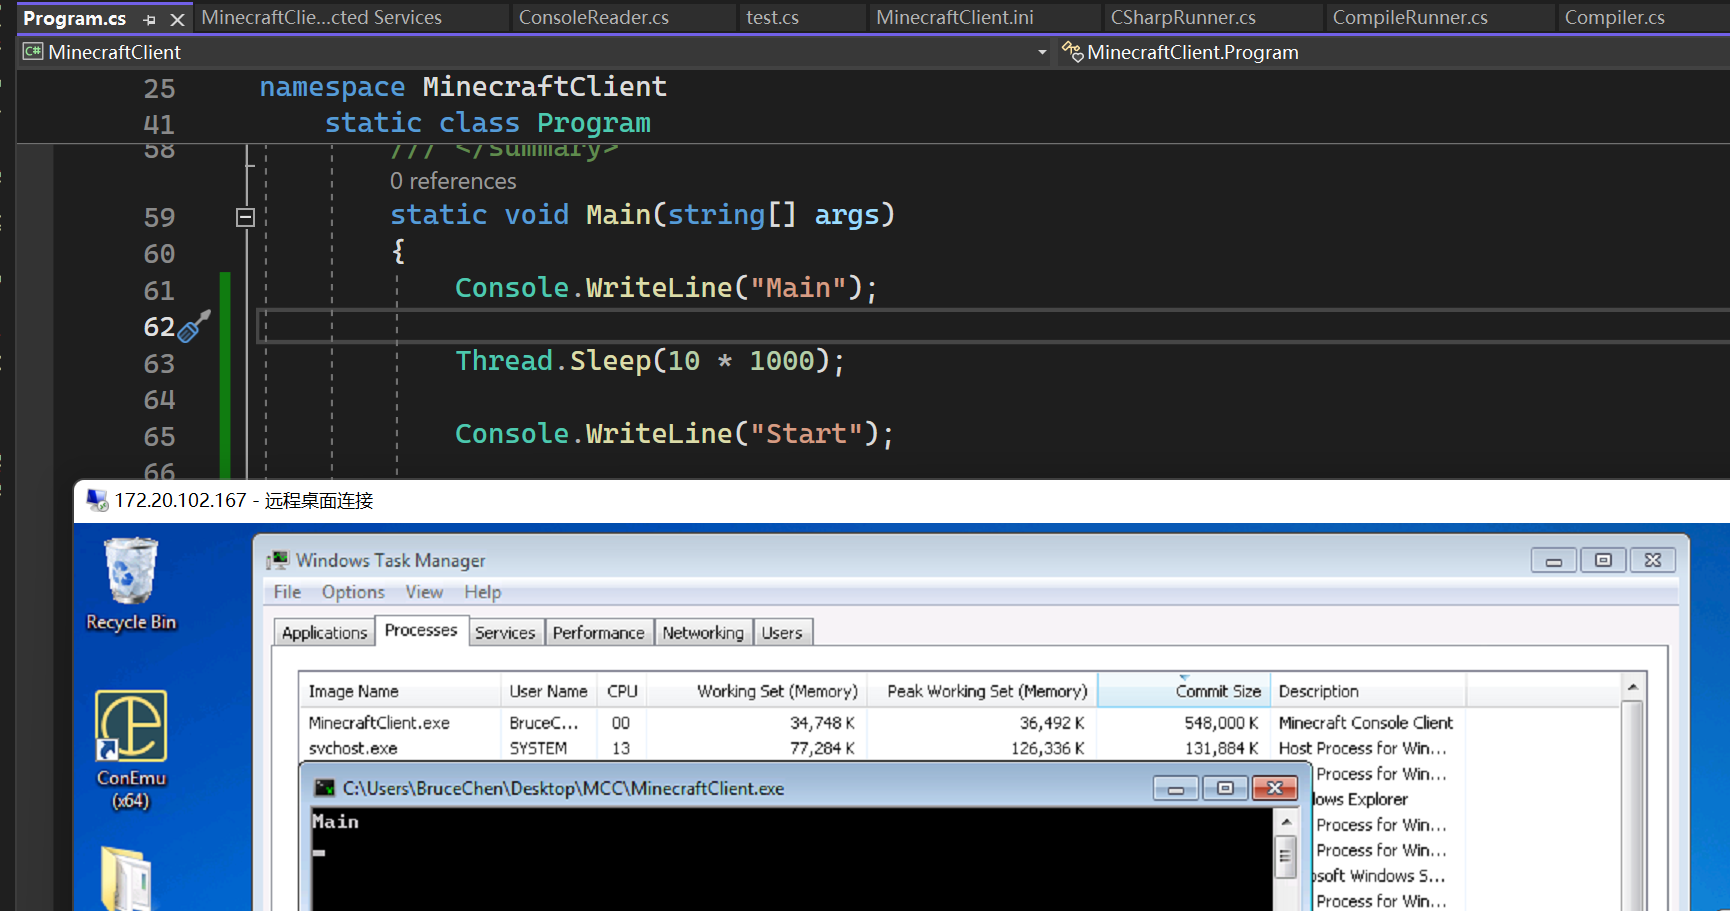The height and width of the screenshot is (911, 1730).
Task: Open the Options menu in Task Manager
Action: 352,592
